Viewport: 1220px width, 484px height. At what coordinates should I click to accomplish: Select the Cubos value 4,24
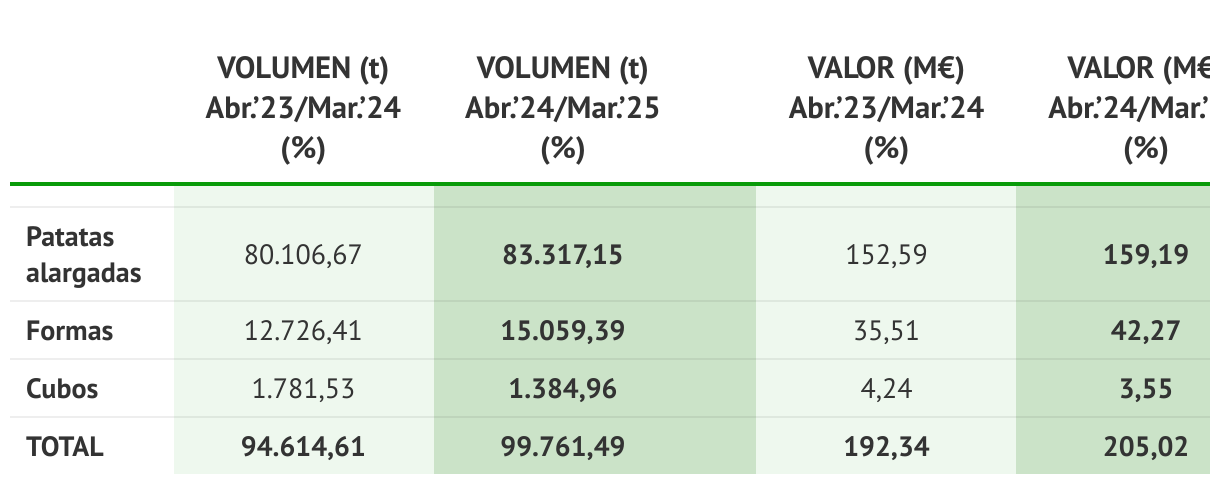886,388
